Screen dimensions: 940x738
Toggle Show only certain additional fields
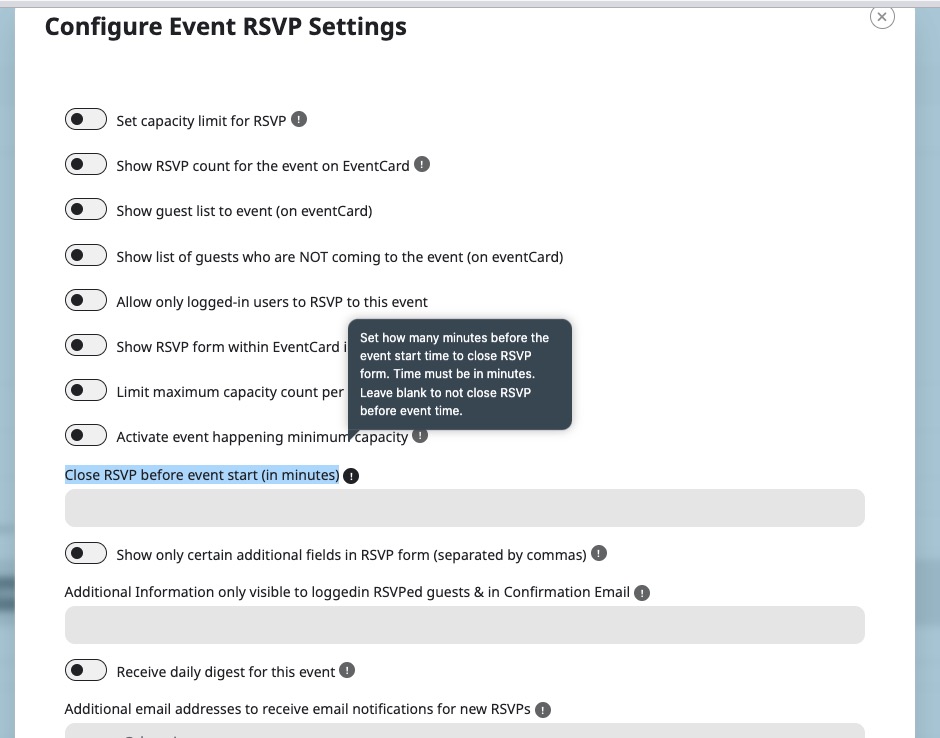click(x=86, y=554)
